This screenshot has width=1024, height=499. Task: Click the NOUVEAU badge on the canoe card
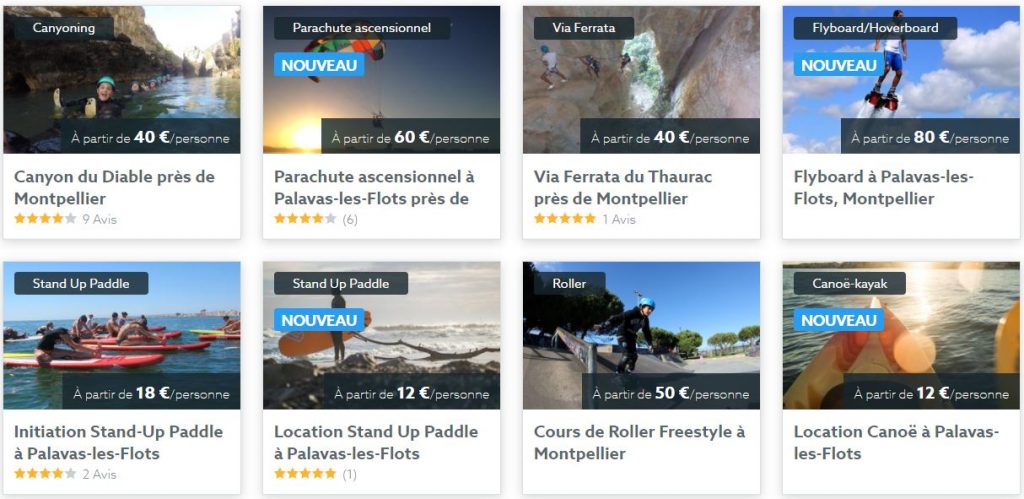[x=839, y=320]
